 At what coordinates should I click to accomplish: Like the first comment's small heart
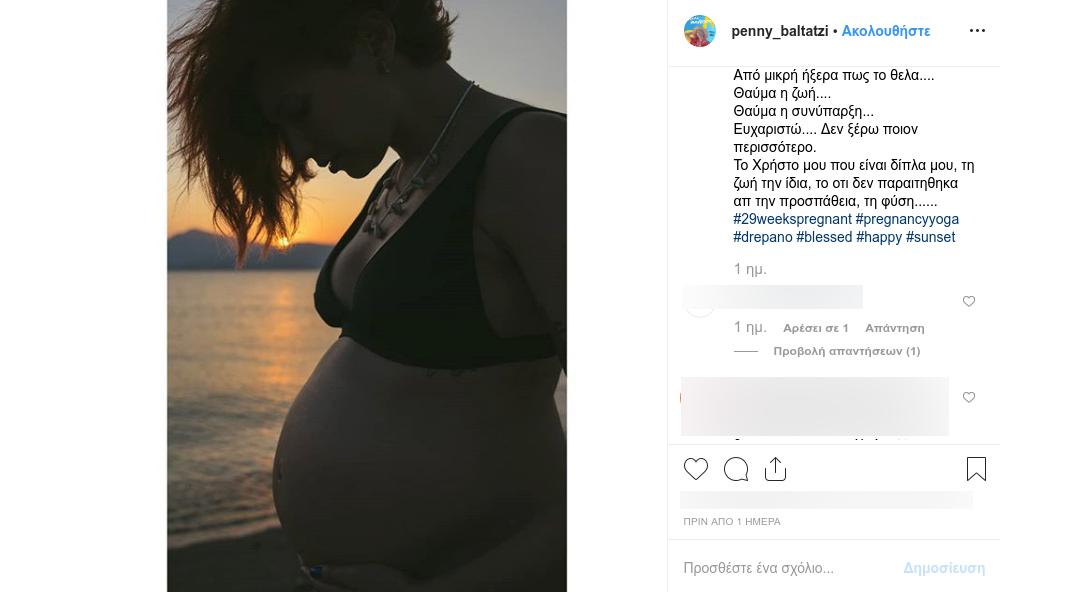tap(969, 301)
